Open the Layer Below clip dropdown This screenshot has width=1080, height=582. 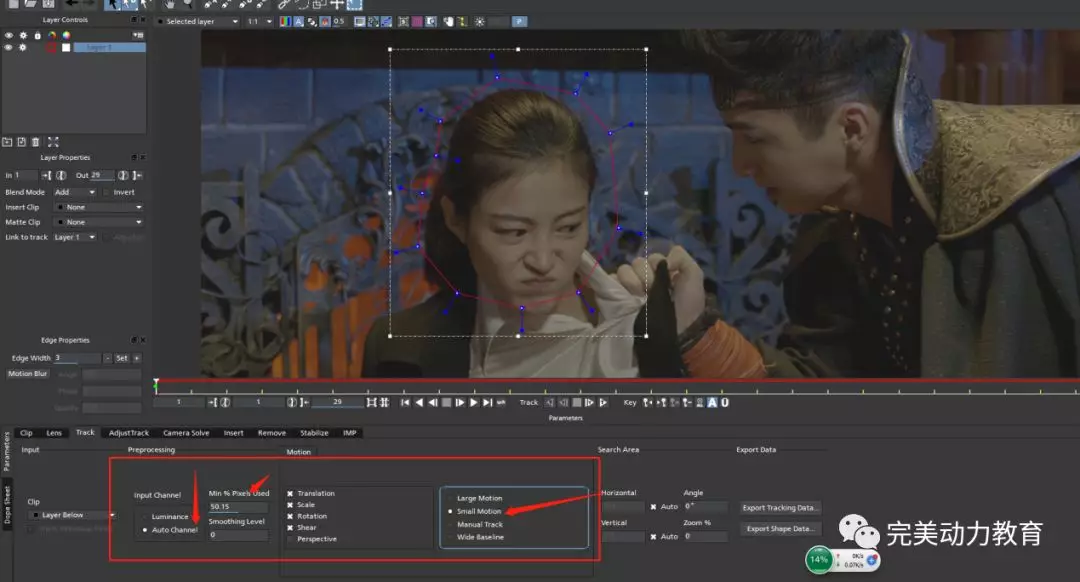point(72,515)
